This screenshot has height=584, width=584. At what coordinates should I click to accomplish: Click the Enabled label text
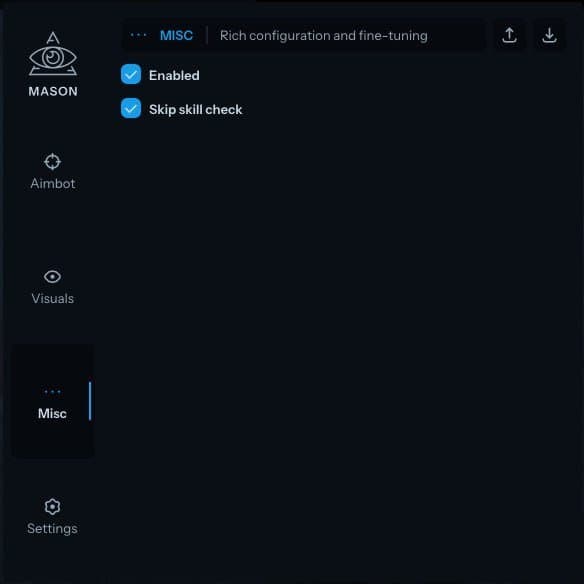click(174, 76)
